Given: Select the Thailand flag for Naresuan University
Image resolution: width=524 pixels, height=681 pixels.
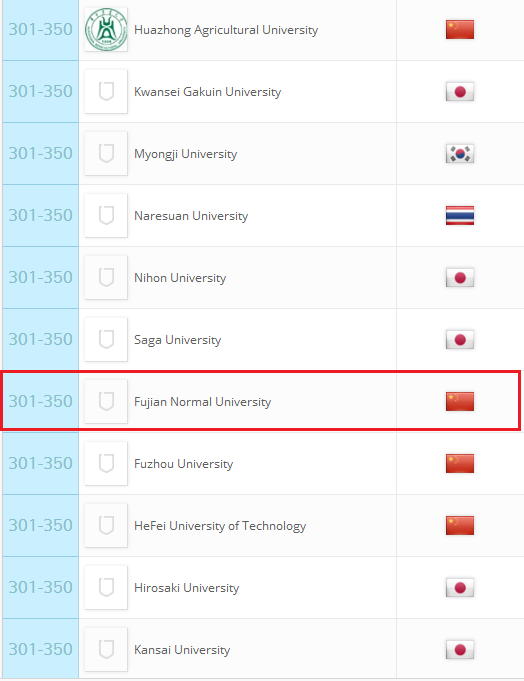Looking at the screenshot, I should pyautogui.click(x=460, y=215).
